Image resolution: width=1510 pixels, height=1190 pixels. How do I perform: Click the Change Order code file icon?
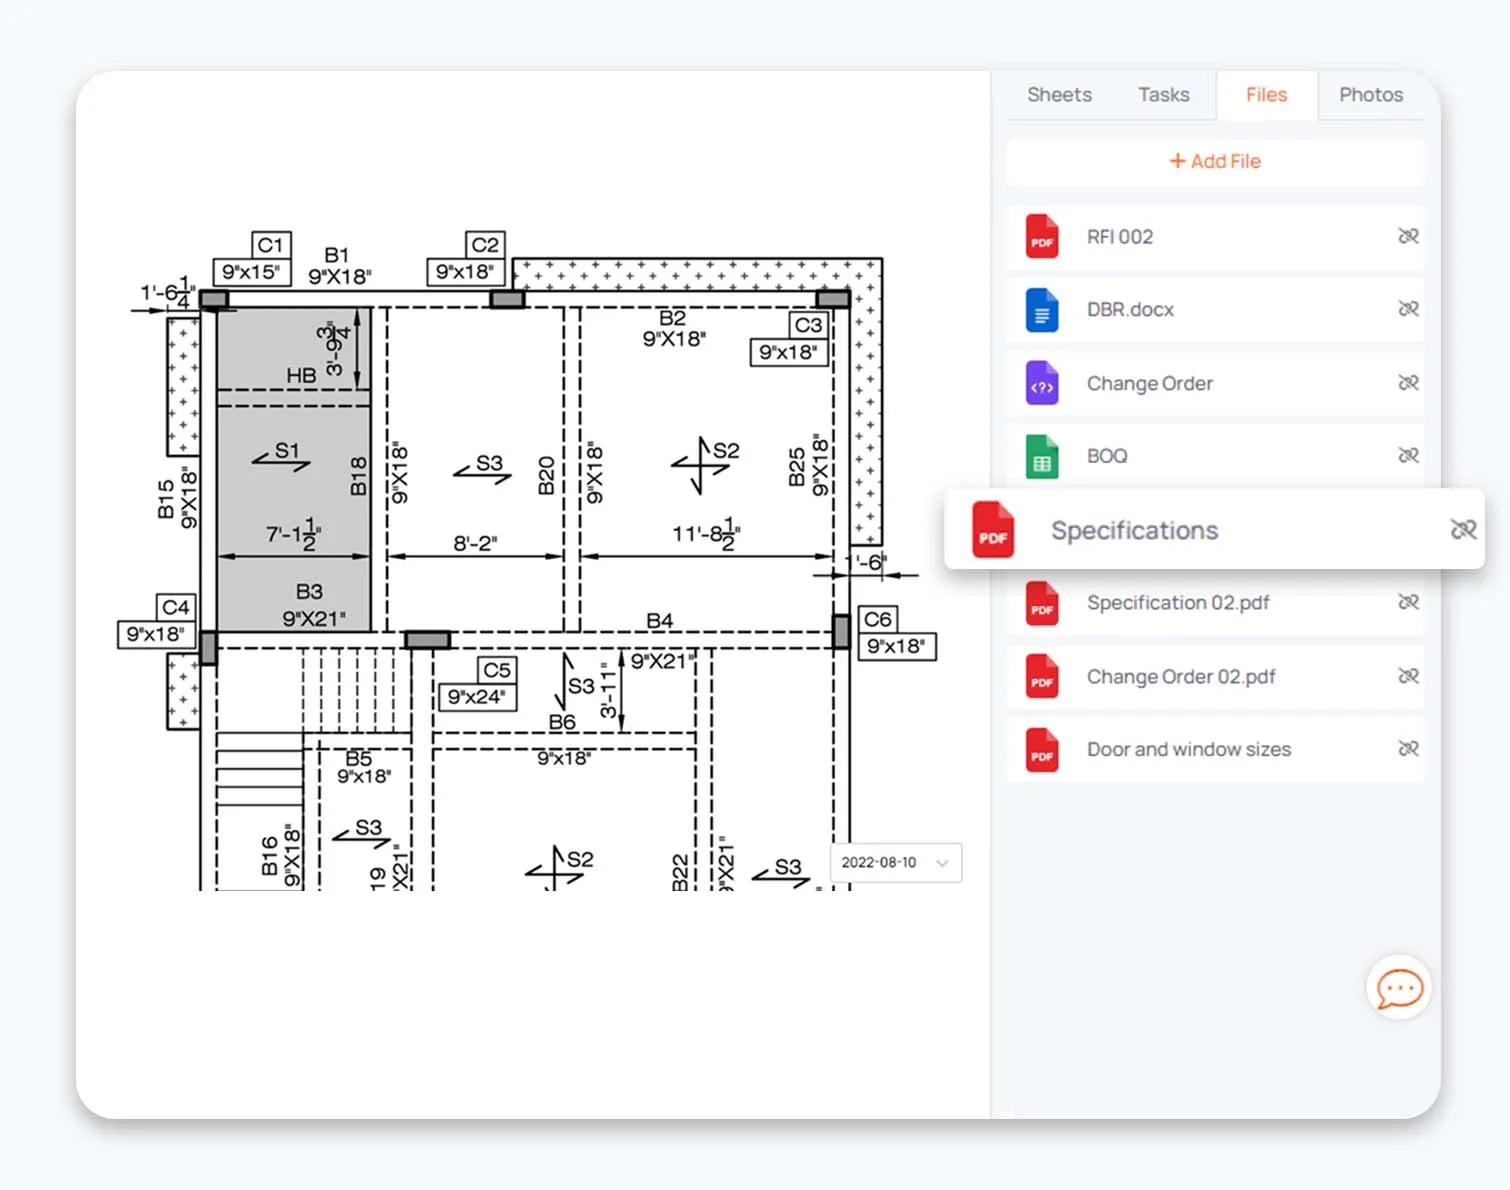pos(1042,383)
